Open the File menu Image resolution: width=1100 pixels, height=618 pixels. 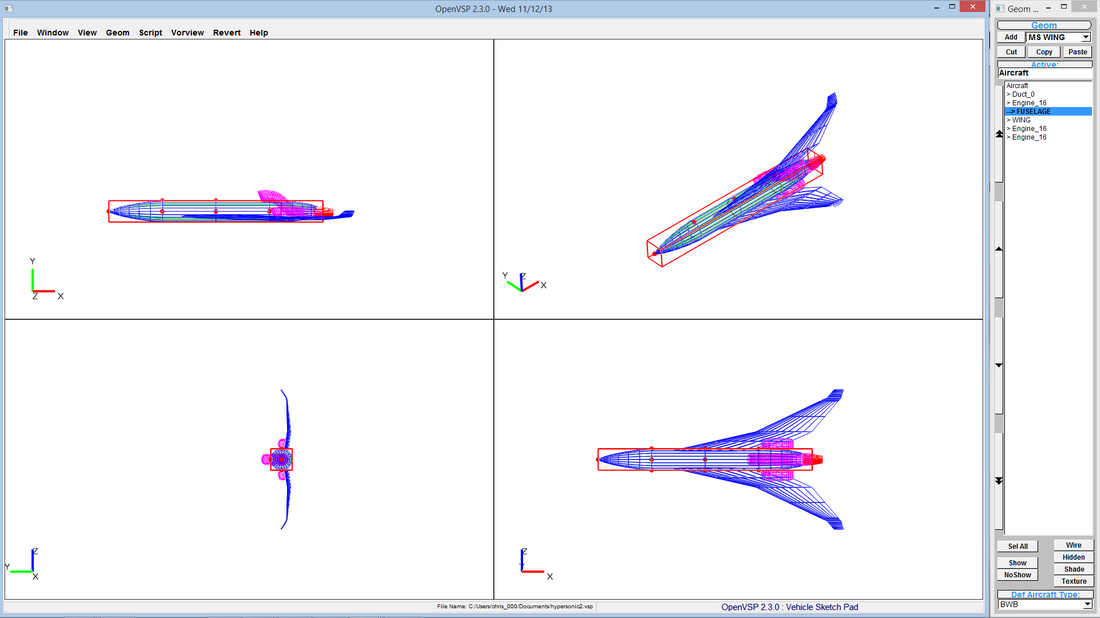pyautogui.click(x=20, y=33)
